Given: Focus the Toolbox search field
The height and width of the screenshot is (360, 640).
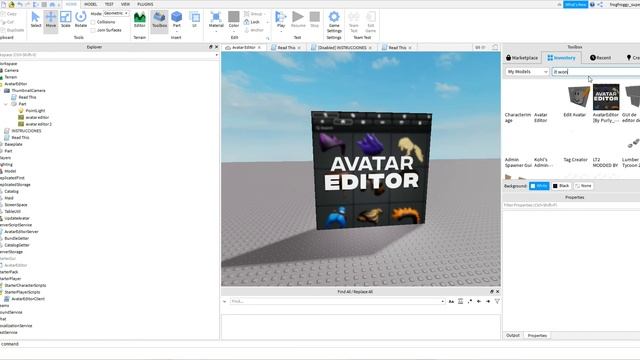Looking at the screenshot, I should click(596, 72).
